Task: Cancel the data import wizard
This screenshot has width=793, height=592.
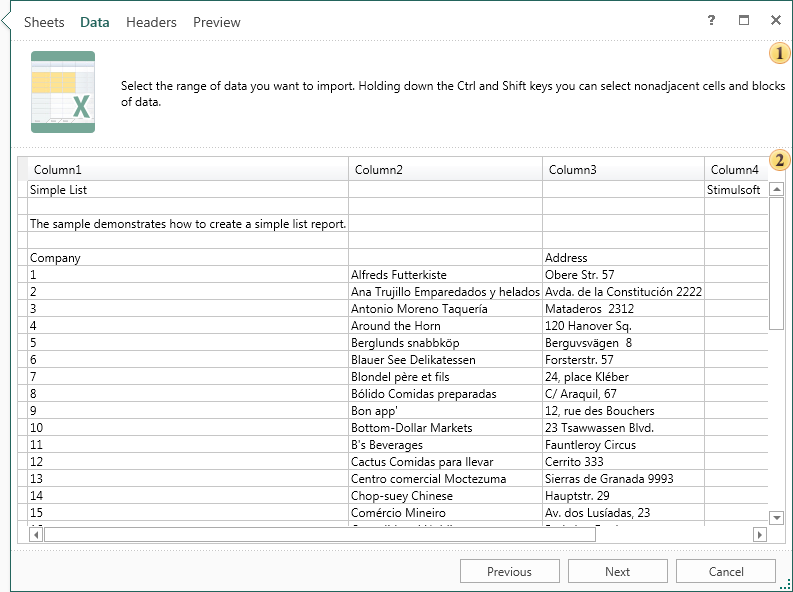Action: click(x=726, y=571)
